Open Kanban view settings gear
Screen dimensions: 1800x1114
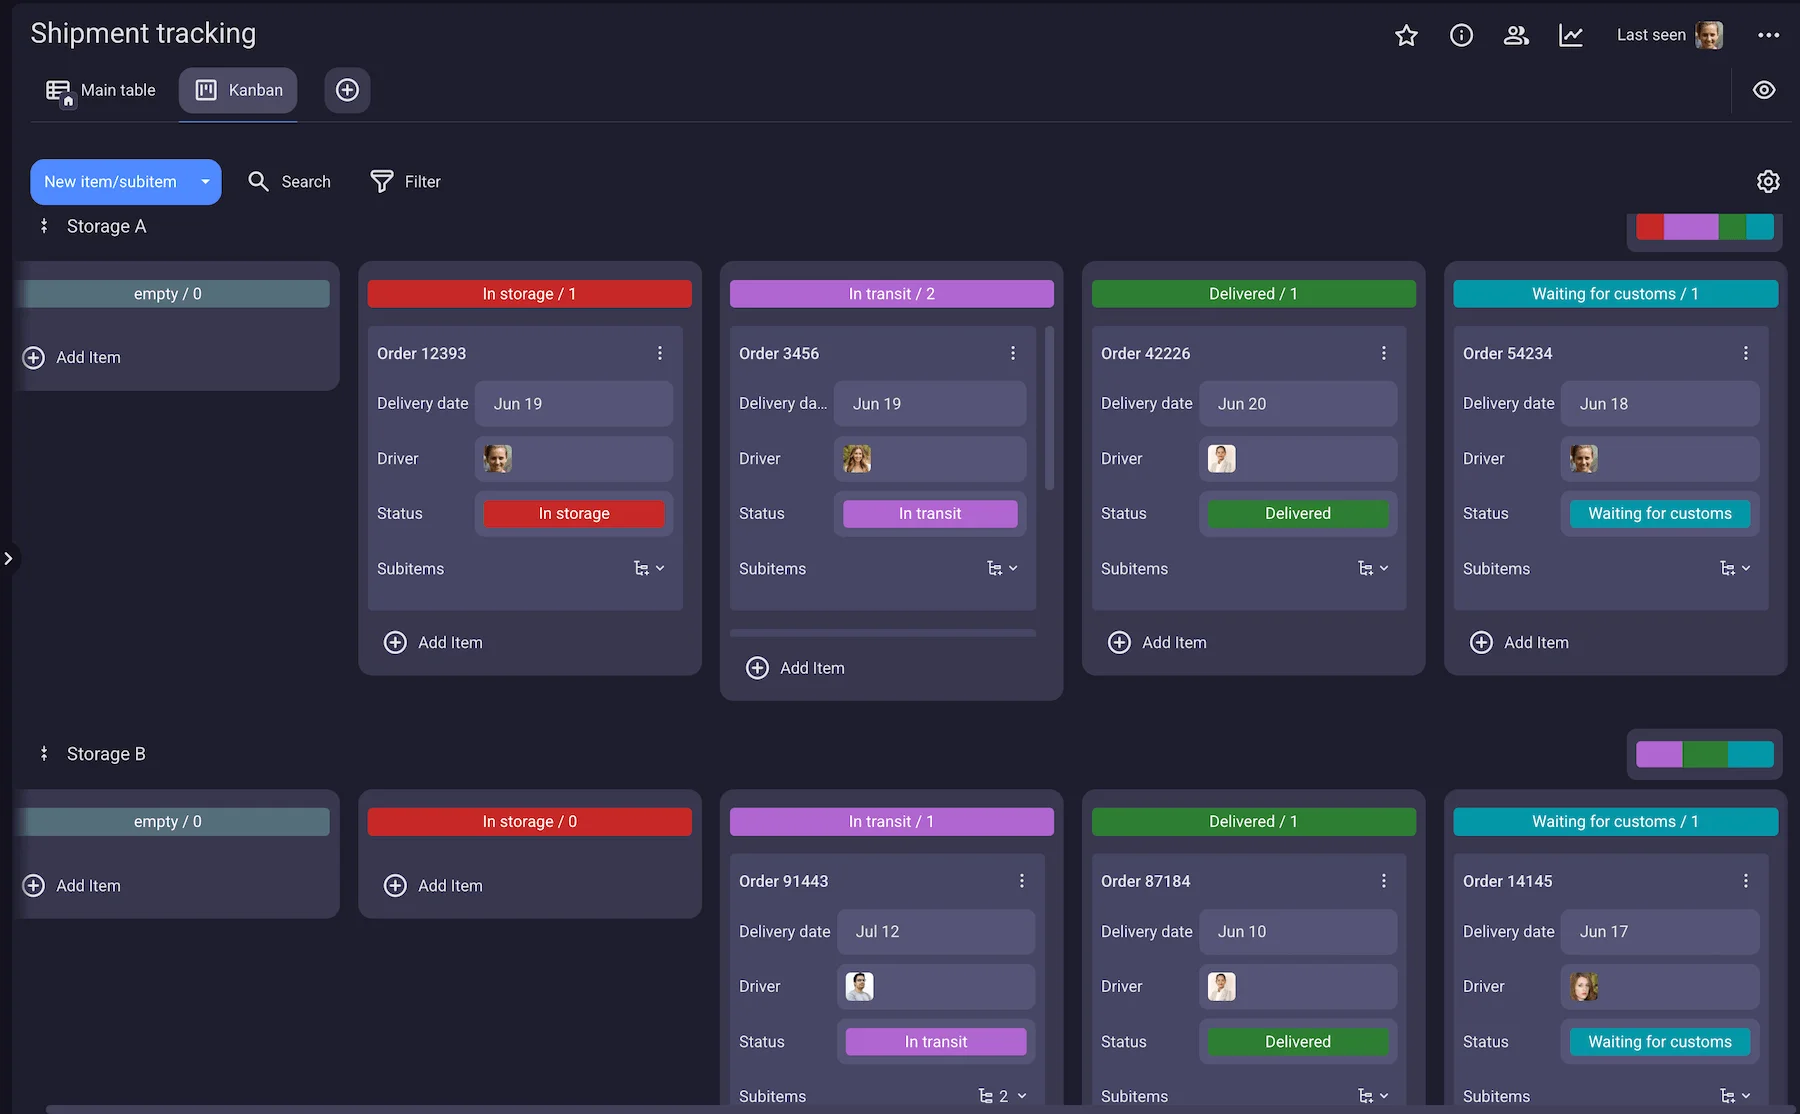click(x=1768, y=181)
